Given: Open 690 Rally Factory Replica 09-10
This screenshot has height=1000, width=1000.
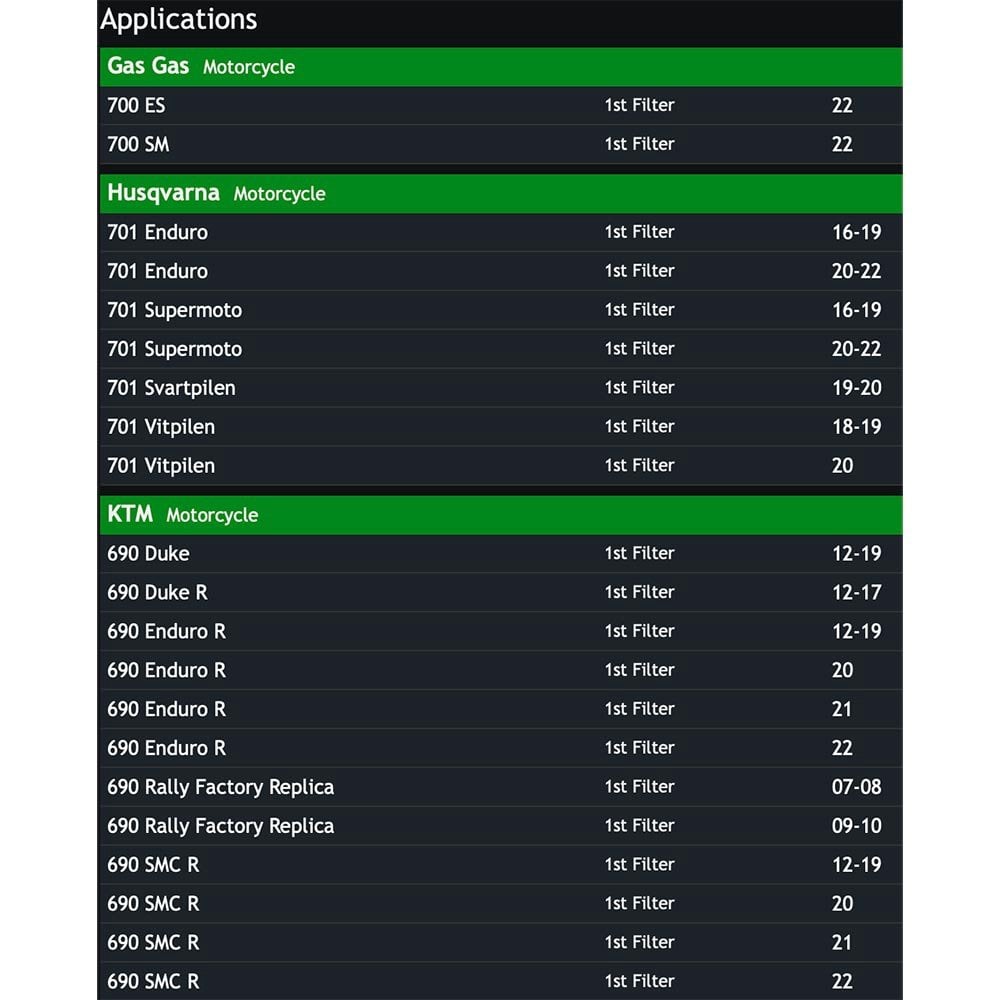Looking at the screenshot, I should click(501, 826).
